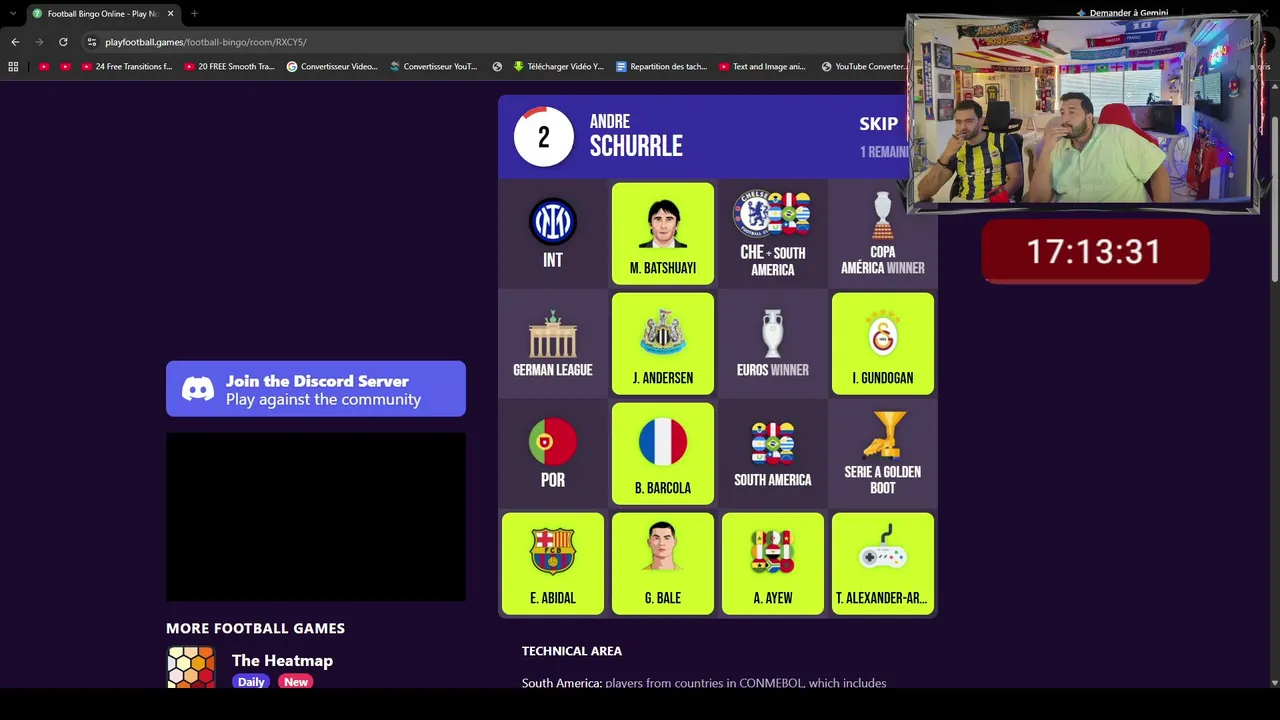This screenshot has width=1280, height=720.
Task: Click the A. Ayew flags cell
Action: coord(773,564)
